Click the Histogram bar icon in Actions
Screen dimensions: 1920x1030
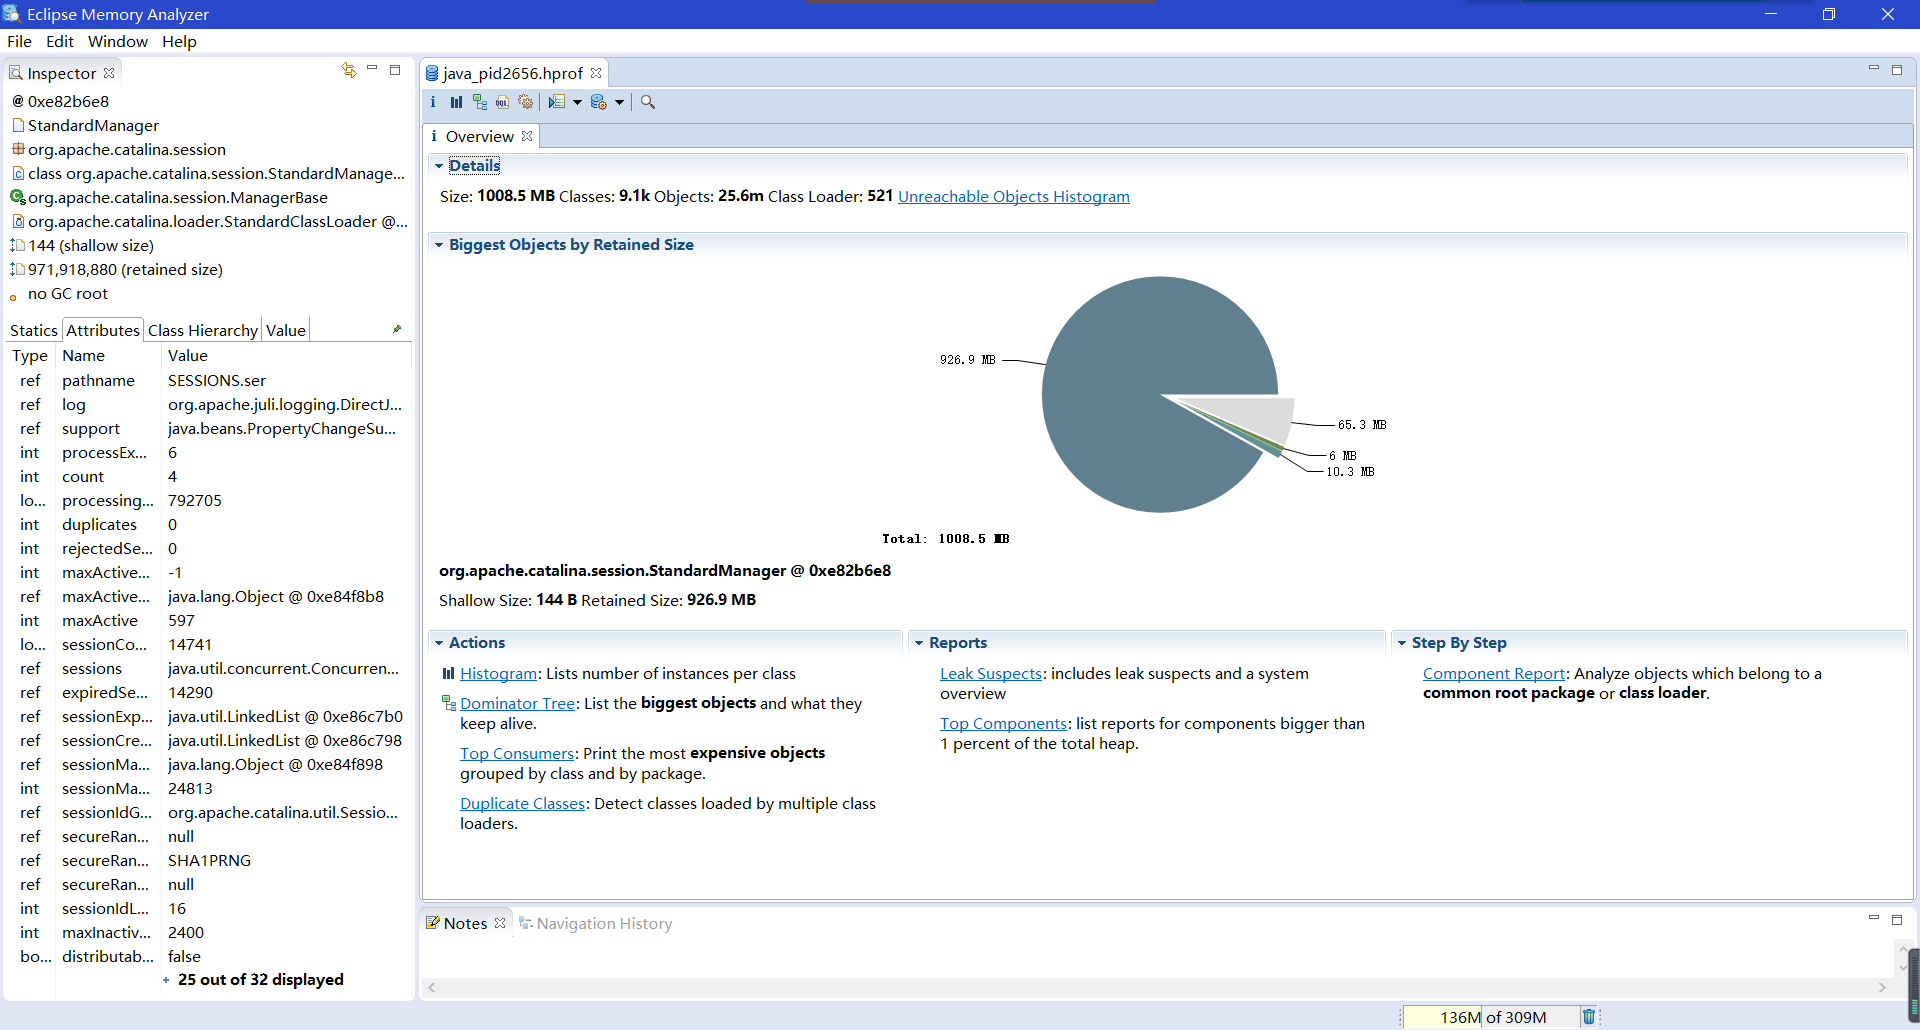tap(448, 674)
